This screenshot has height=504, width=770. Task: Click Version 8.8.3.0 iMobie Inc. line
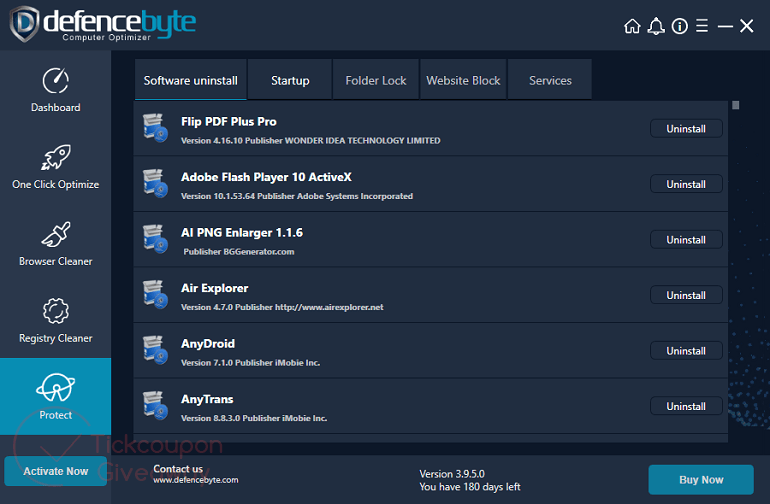pos(254,418)
